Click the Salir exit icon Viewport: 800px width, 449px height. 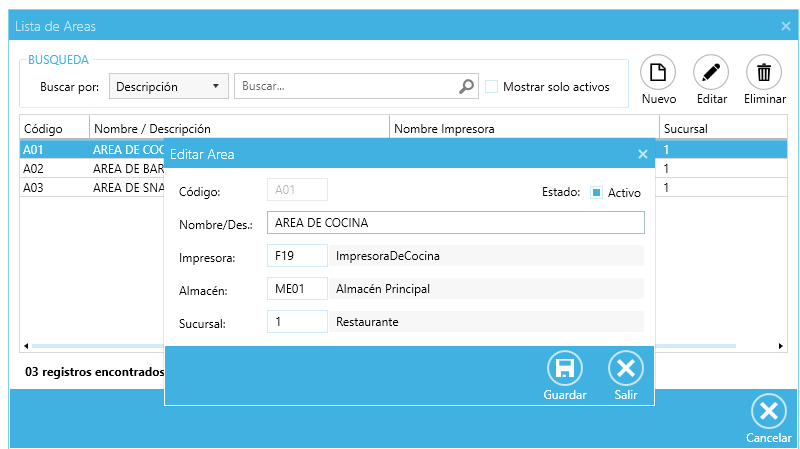click(626, 368)
